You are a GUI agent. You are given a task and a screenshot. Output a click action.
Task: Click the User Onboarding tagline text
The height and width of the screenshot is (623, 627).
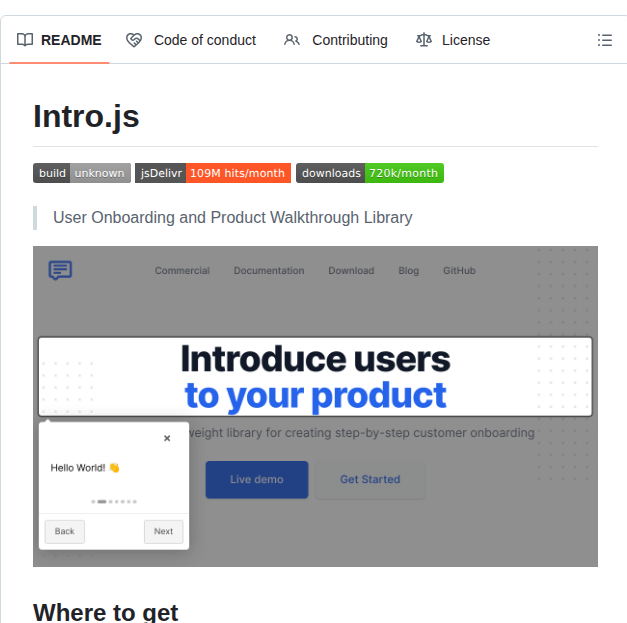point(232,218)
